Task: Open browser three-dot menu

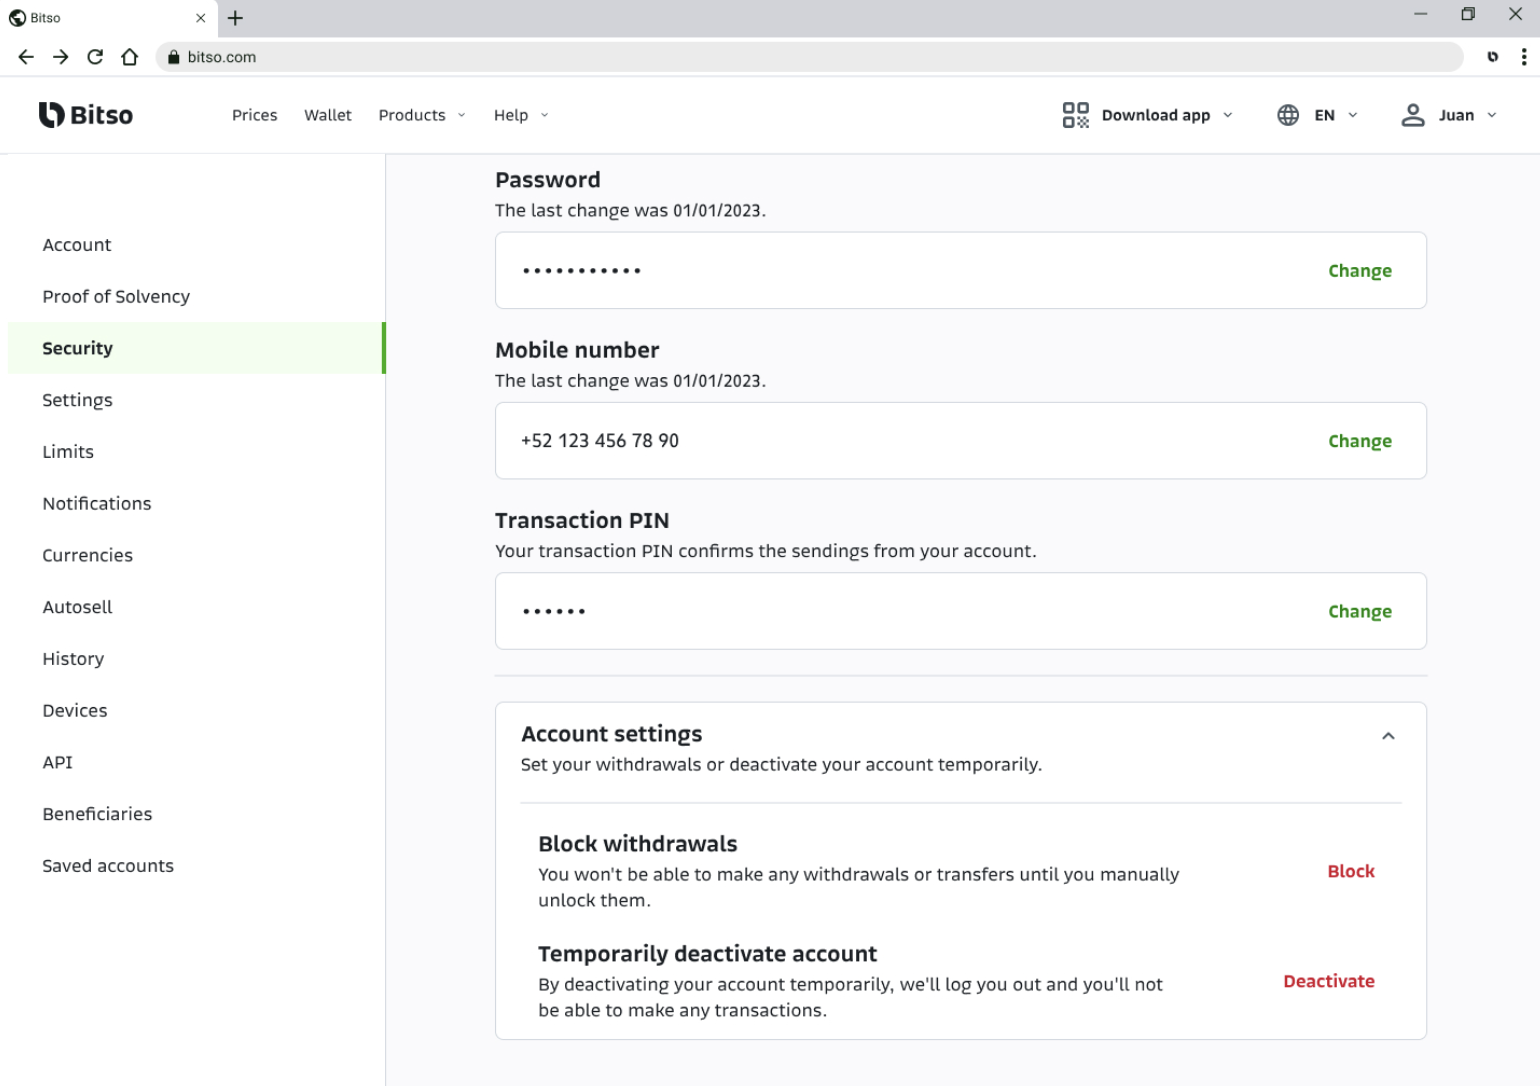Action: pos(1524,57)
